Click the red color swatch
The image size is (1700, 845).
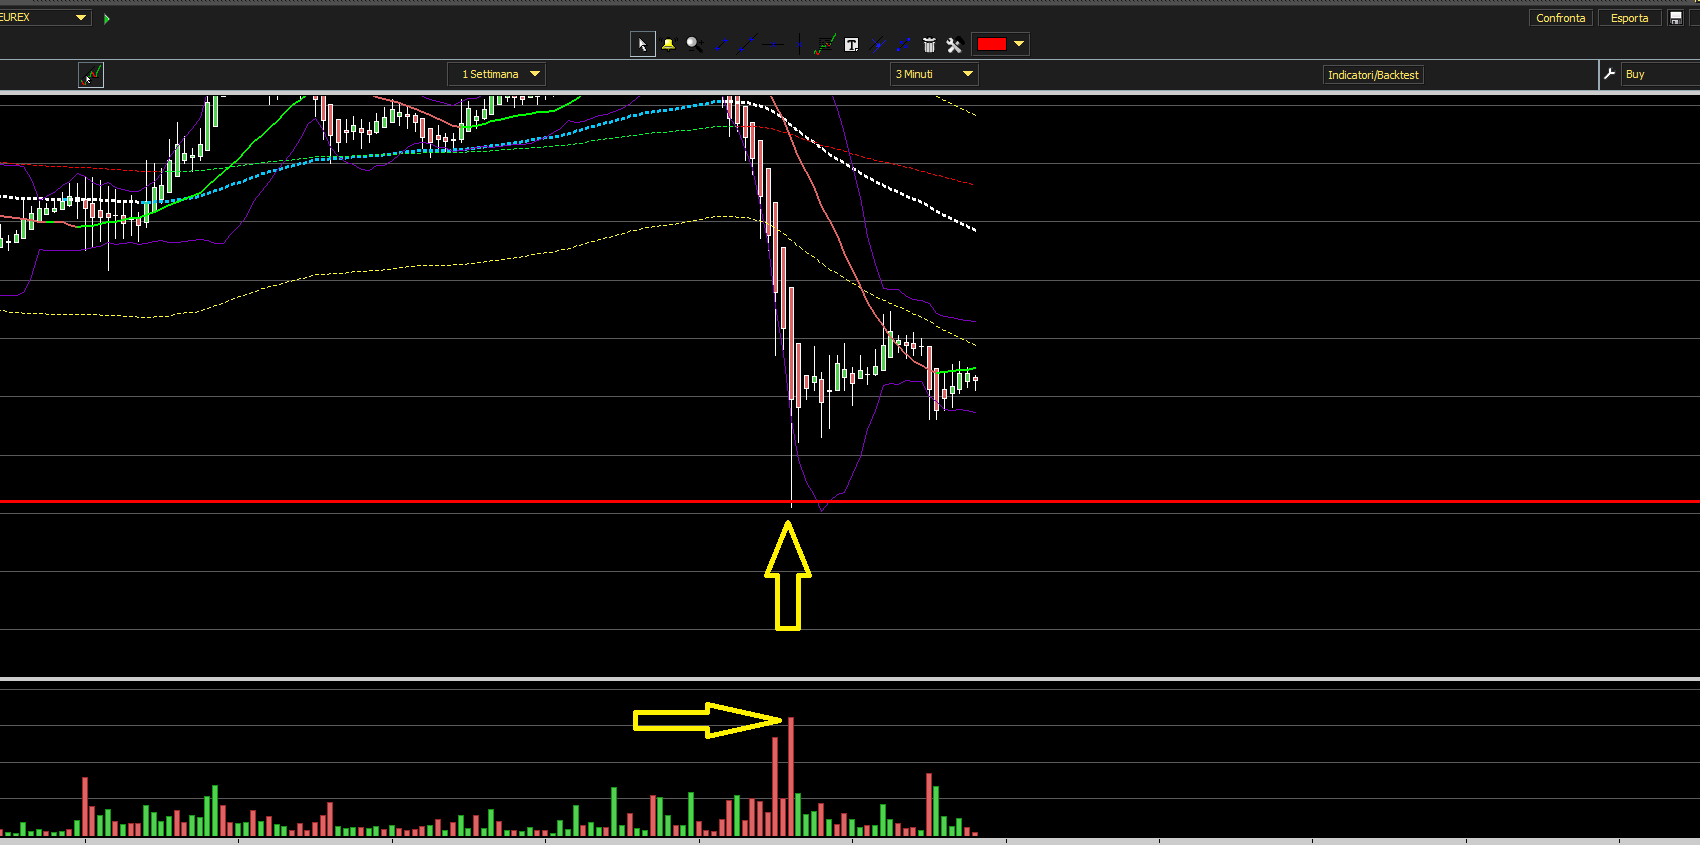click(x=991, y=44)
